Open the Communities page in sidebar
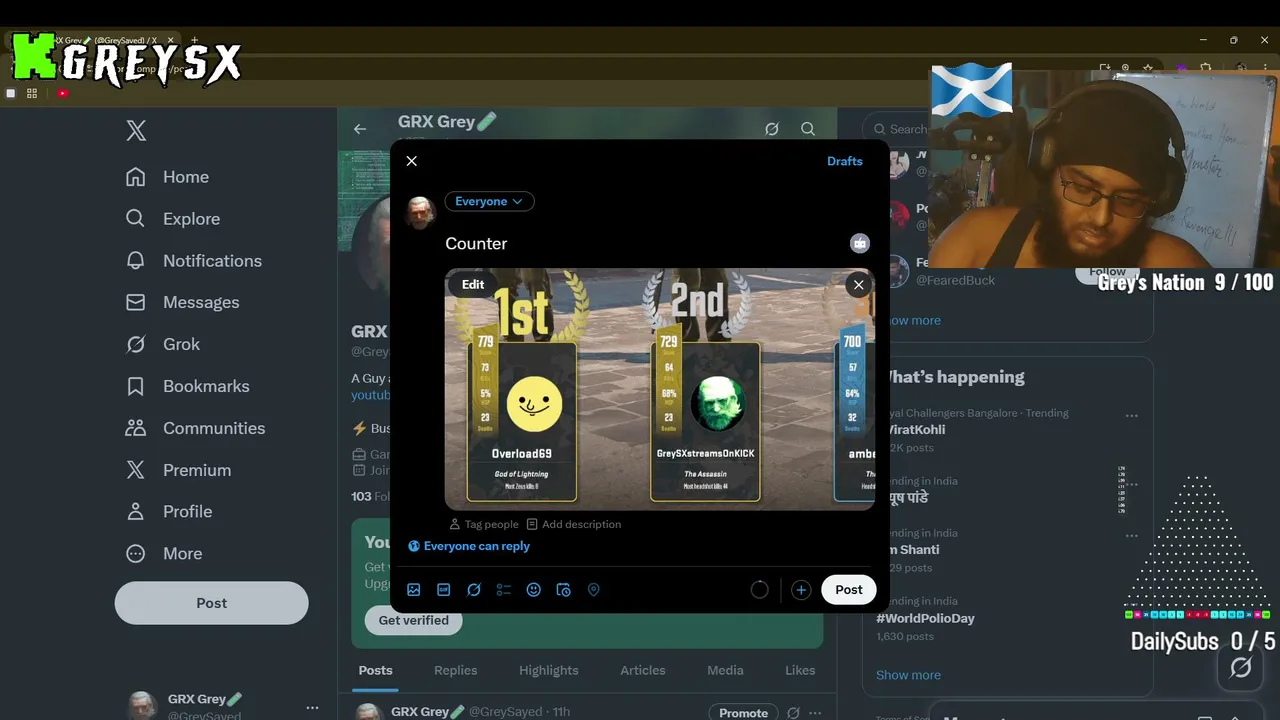1280x720 pixels. [x=195, y=428]
